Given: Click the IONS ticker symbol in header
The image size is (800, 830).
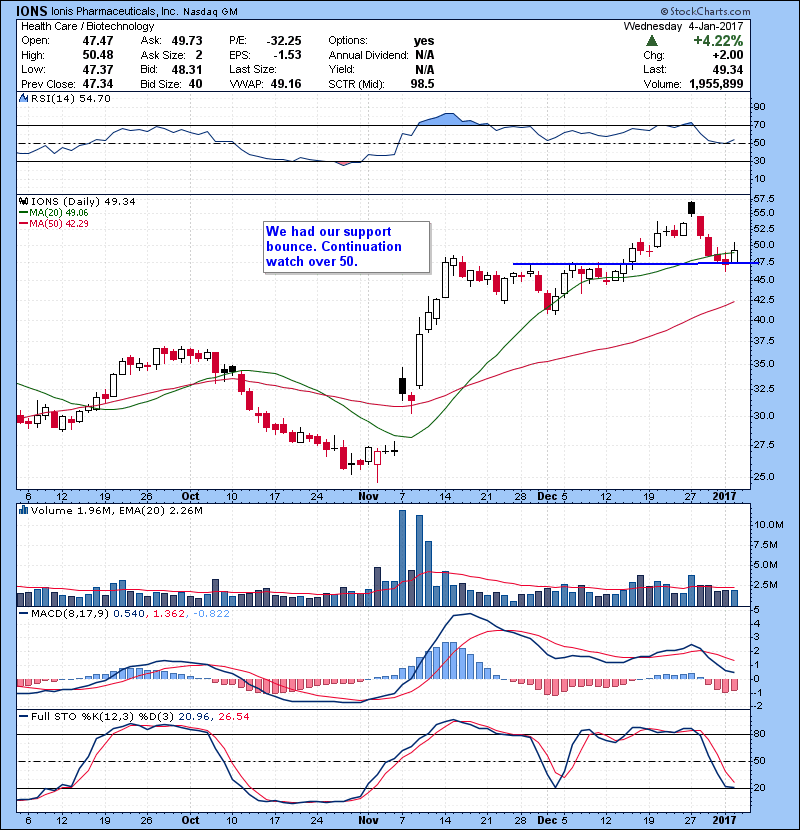Looking at the screenshot, I should tap(32, 11).
